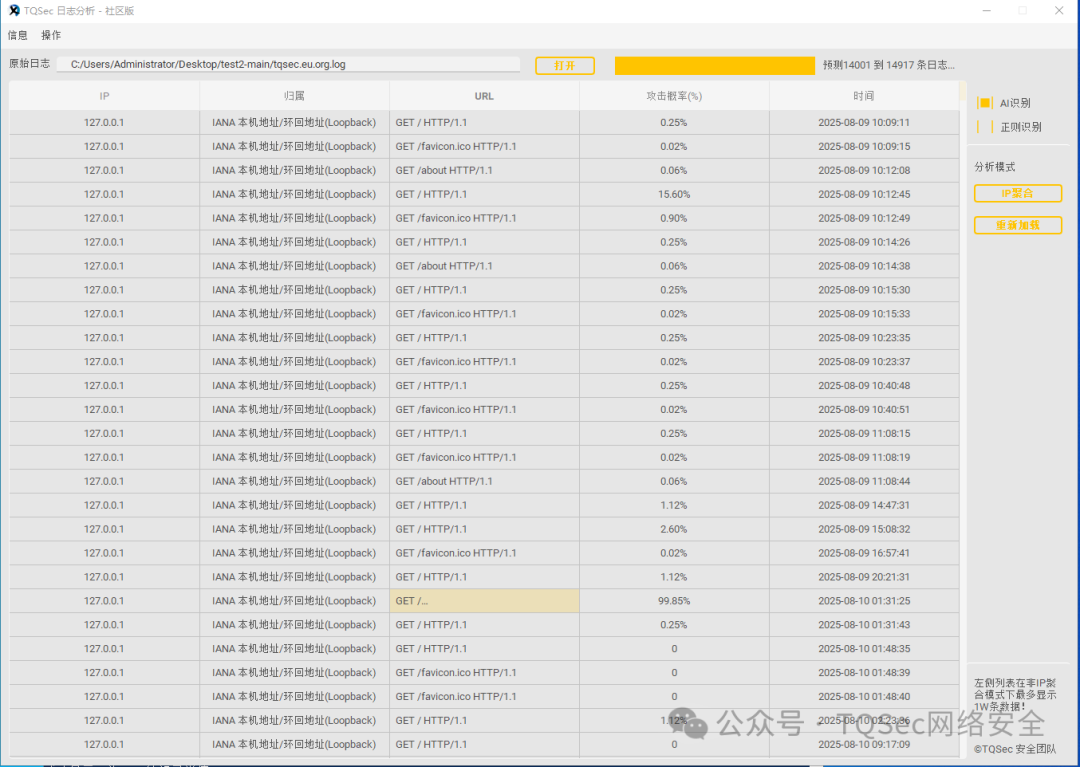The image size is (1080, 767).
Task: Sort by the 时间 column header
Action: point(864,96)
